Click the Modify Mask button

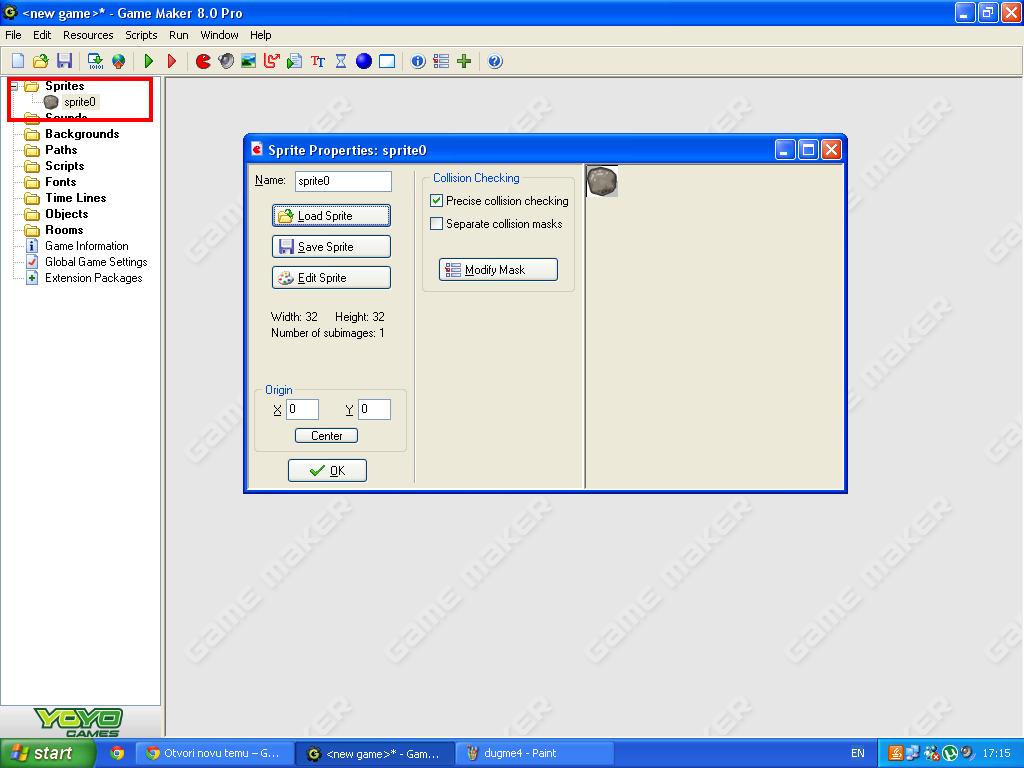[x=498, y=270]
